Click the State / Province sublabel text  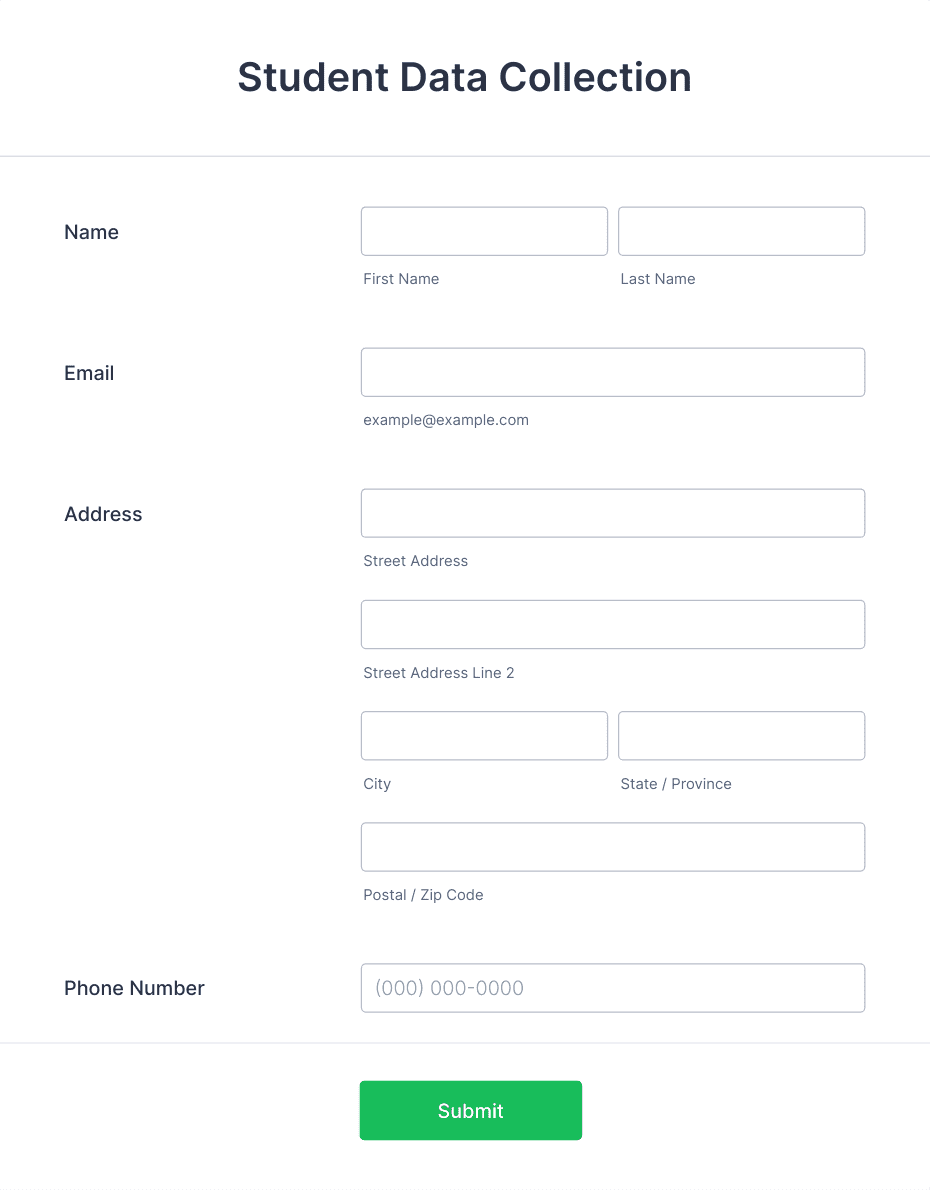point(676,784)
